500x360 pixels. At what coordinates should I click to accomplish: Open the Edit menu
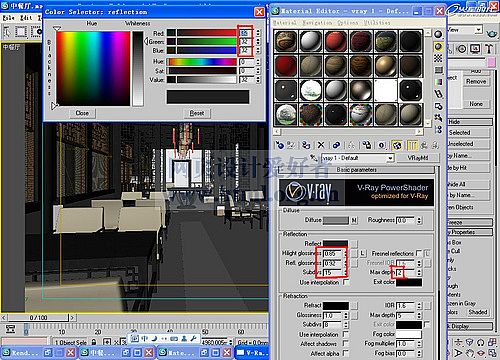26,18
